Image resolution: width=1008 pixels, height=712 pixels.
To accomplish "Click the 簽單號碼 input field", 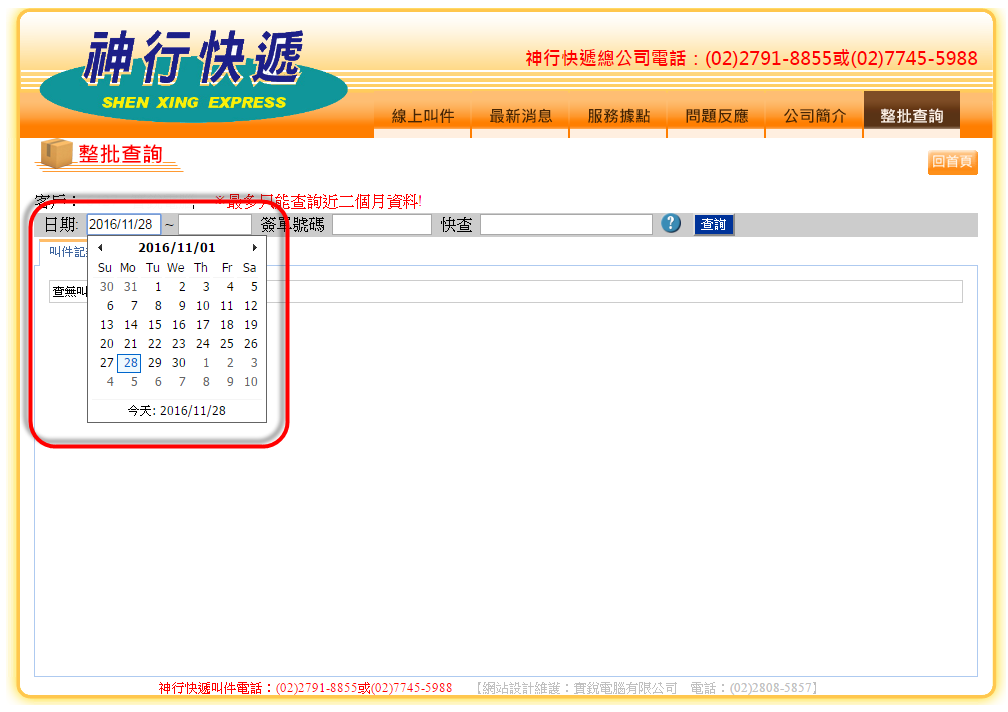I will coord(381,225).
